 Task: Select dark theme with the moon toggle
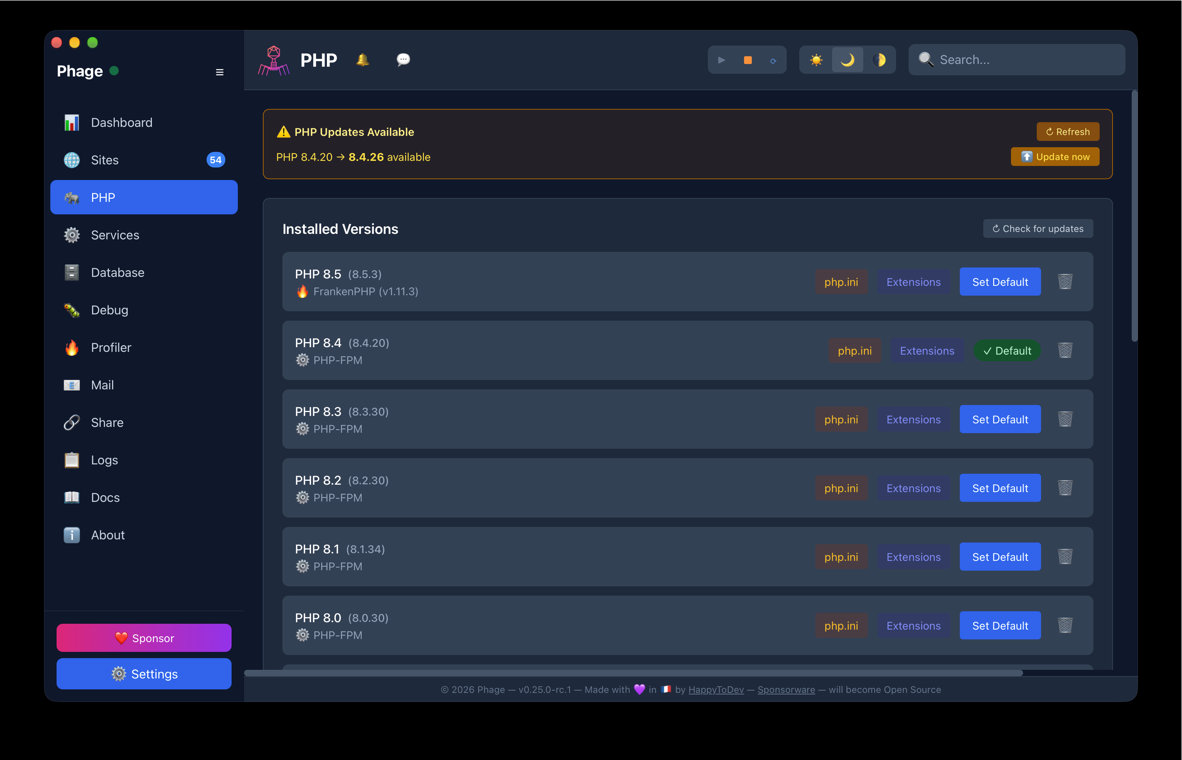pyautogui.click(x=847, y=60)
